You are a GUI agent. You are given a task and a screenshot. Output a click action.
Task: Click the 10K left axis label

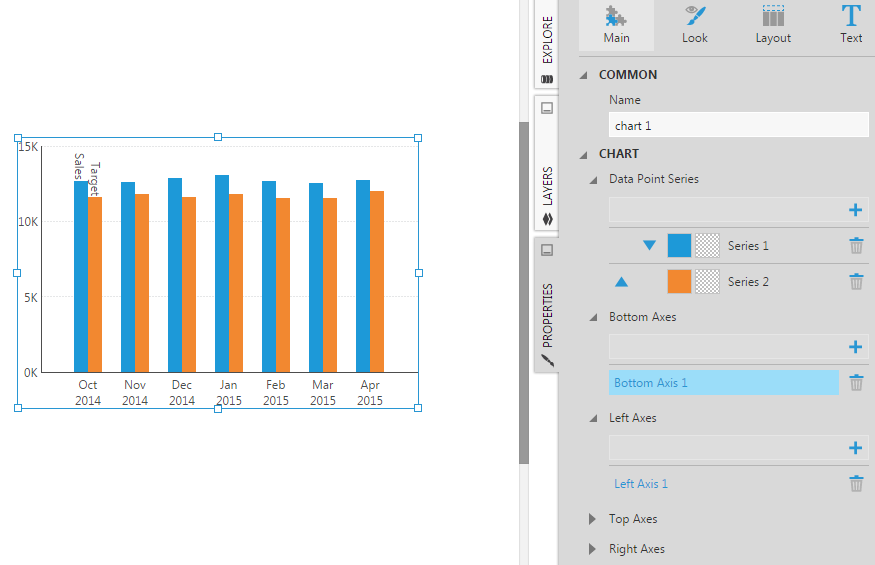[x=28, y=222]
